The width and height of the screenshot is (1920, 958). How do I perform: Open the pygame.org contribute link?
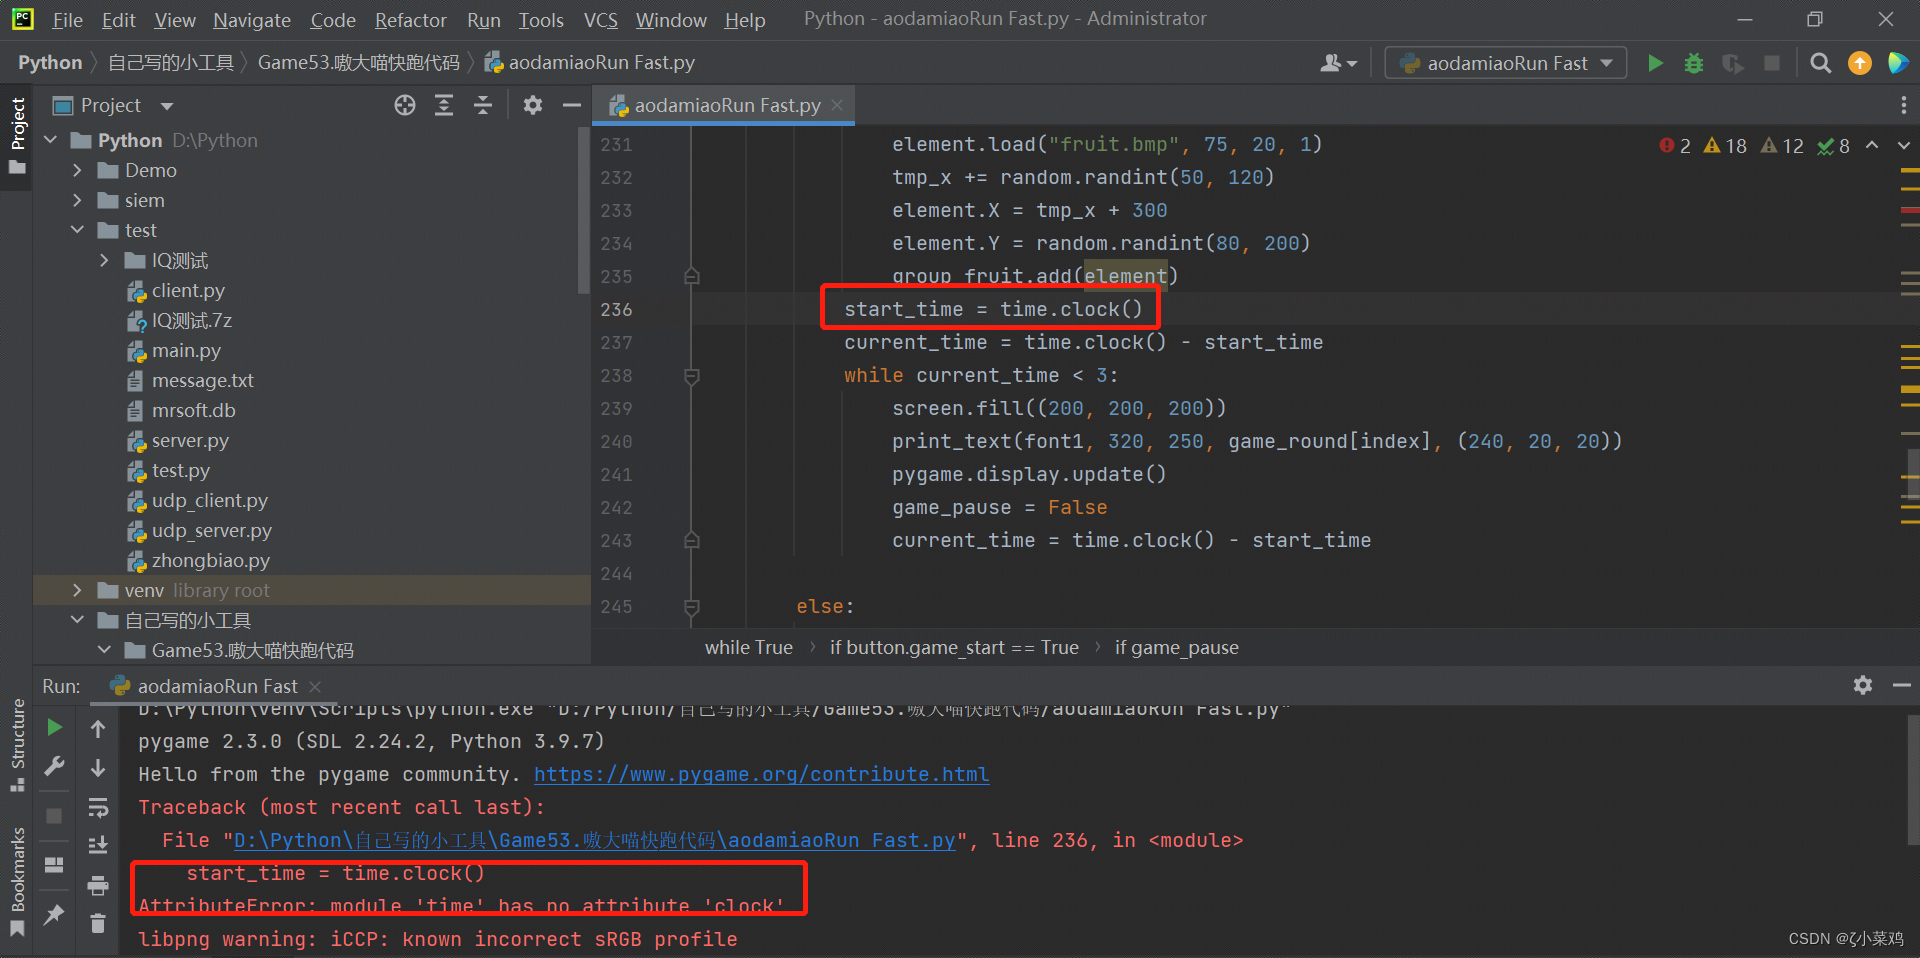(x=761, y=773)
